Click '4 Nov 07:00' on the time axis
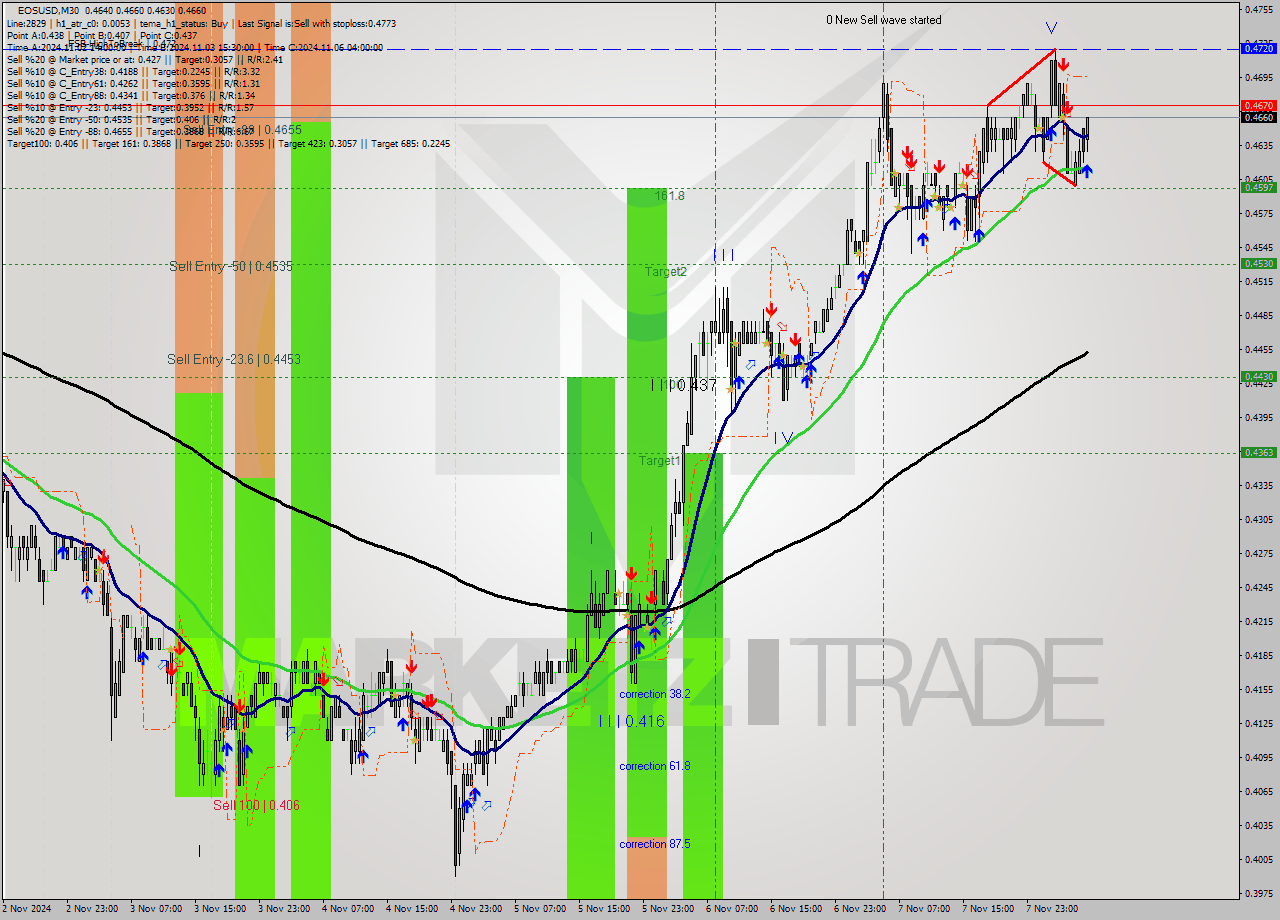 (x=348, y=909)
